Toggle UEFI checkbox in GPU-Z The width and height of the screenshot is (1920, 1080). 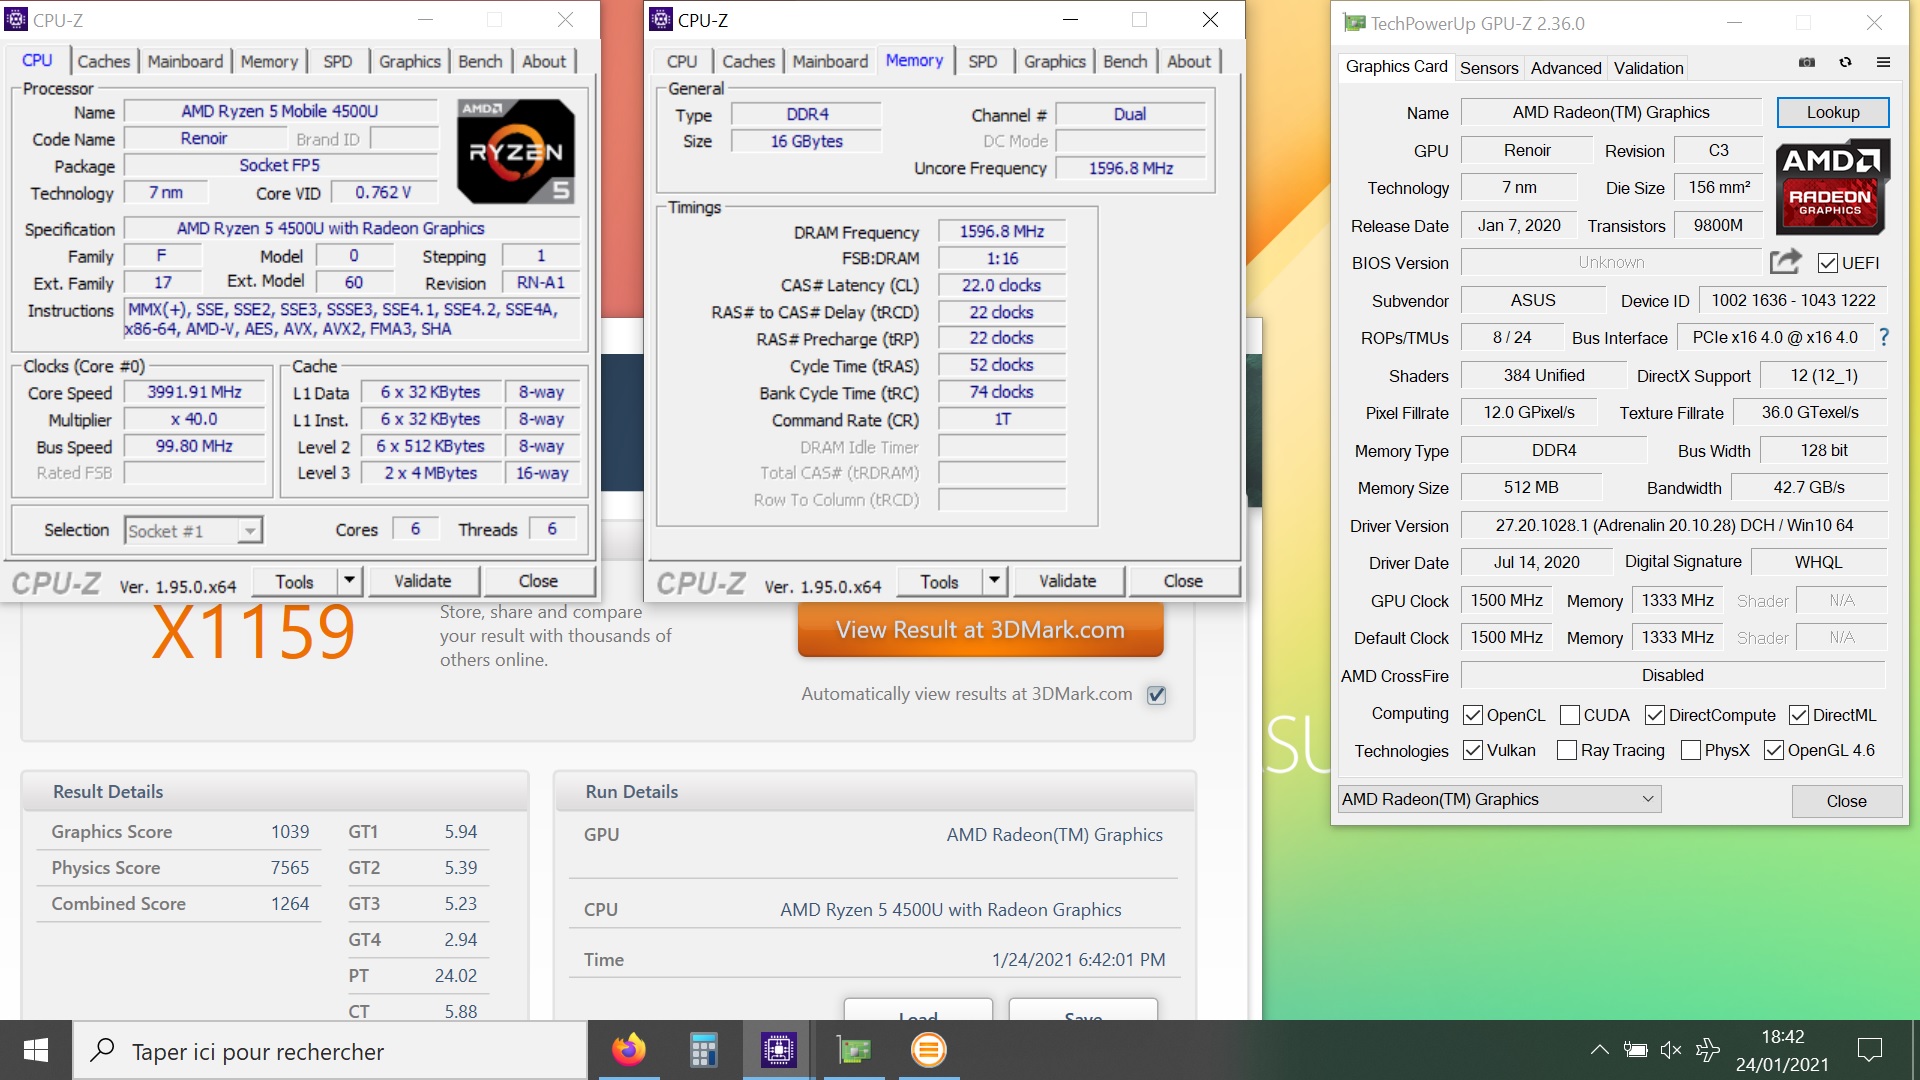1828,263
